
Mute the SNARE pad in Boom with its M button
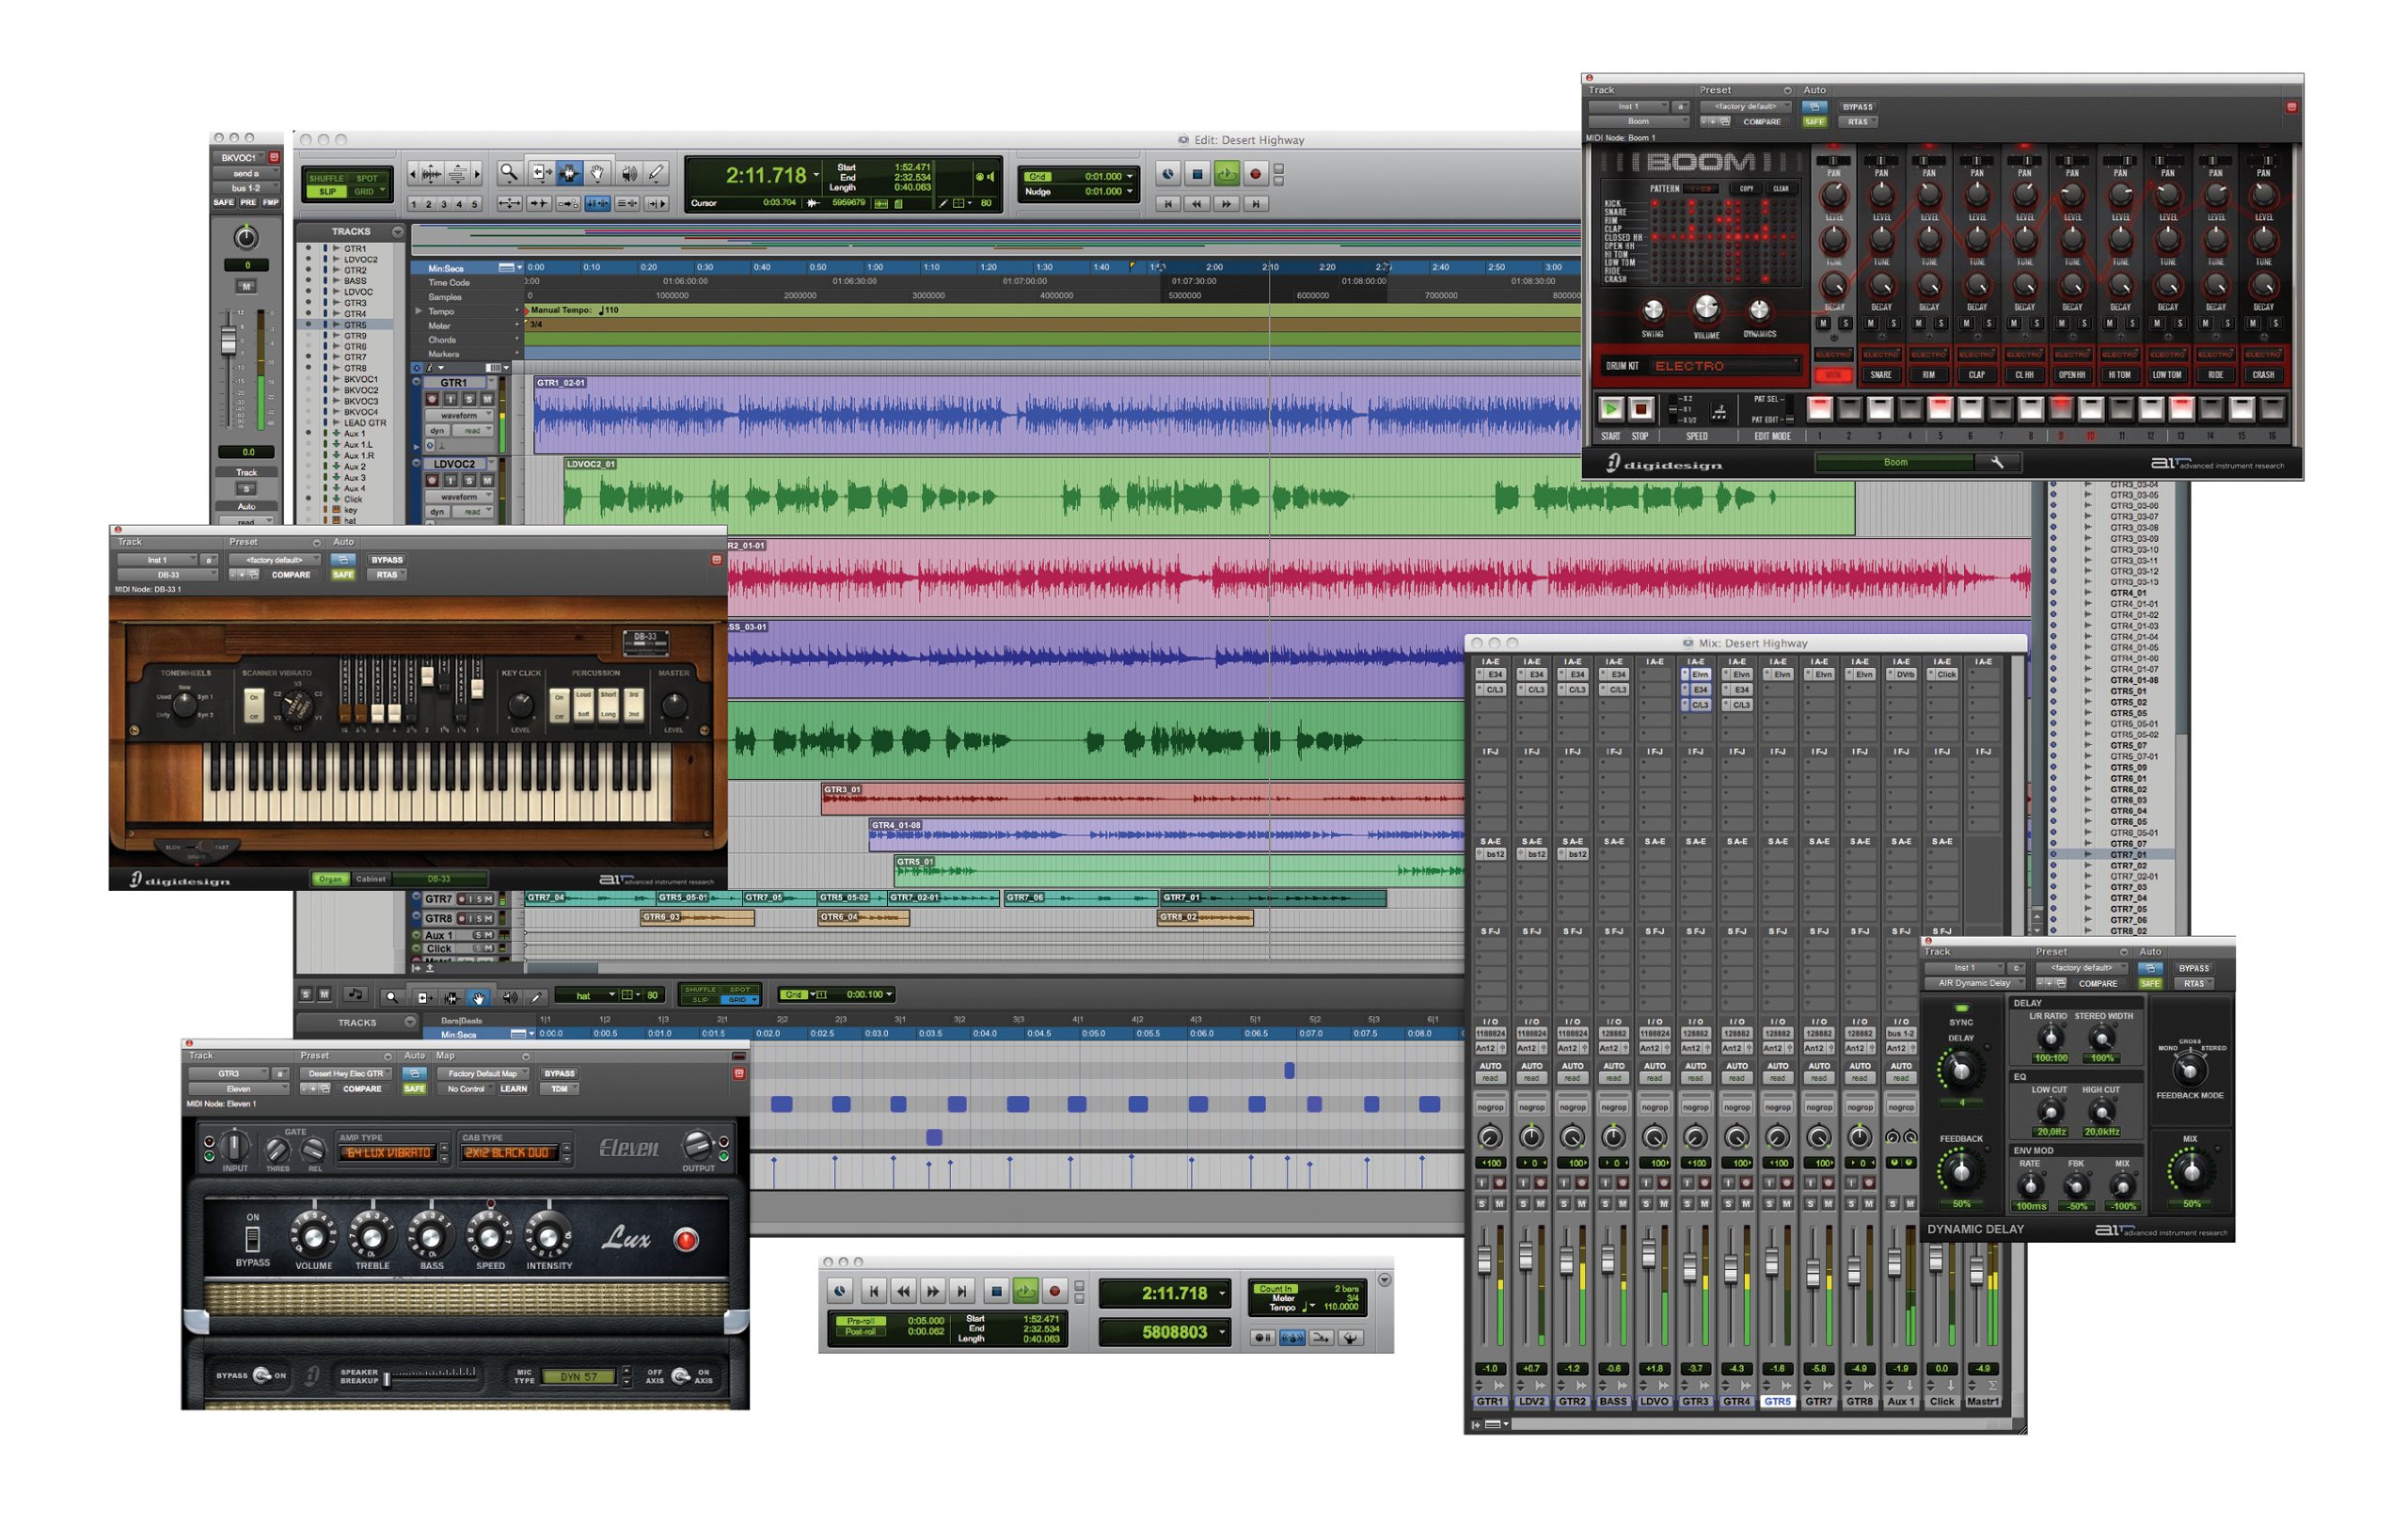coord(1870,325)
